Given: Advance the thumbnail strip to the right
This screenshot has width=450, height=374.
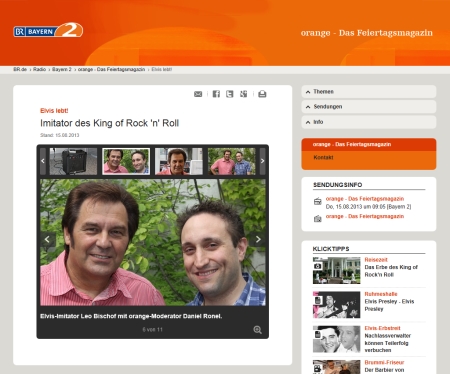Looking at the screenshot, I should pyautogui.click(x=262, y=161).
